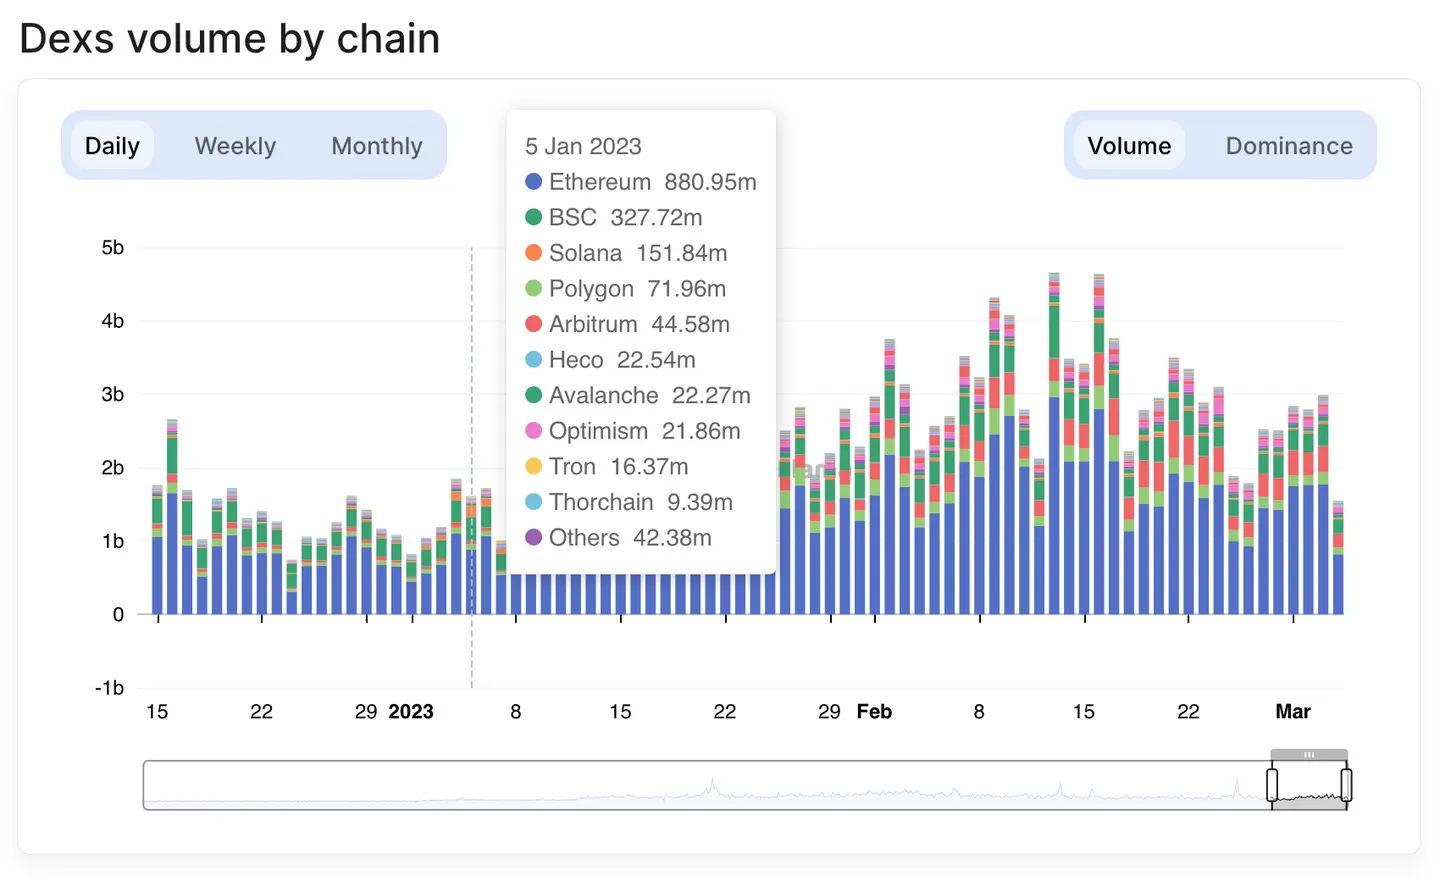Viewport: 1440px width, 881px height.
Task: Click the left range slider handle
Action: point(1272,785)
